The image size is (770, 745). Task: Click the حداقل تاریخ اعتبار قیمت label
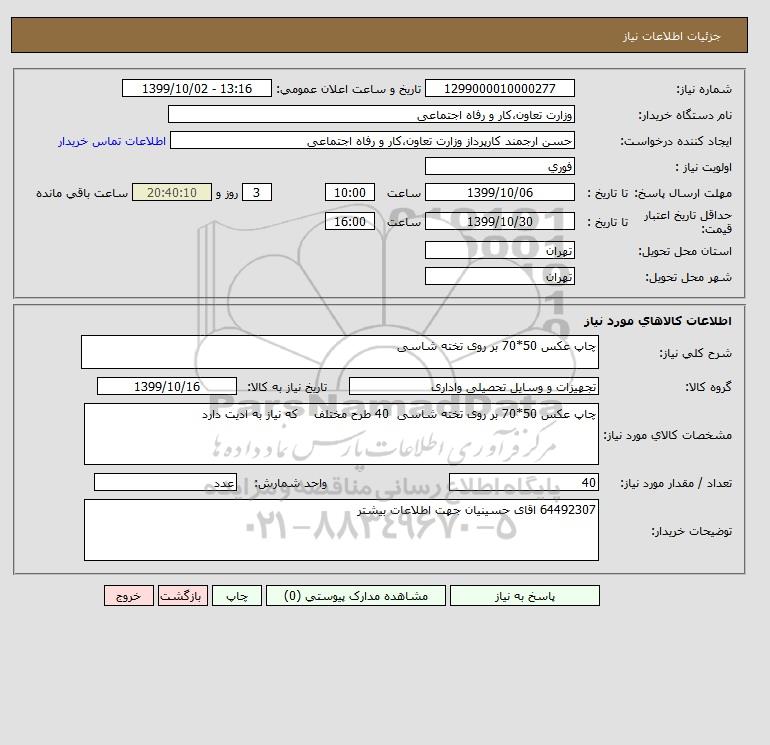(x=688, y=221)
